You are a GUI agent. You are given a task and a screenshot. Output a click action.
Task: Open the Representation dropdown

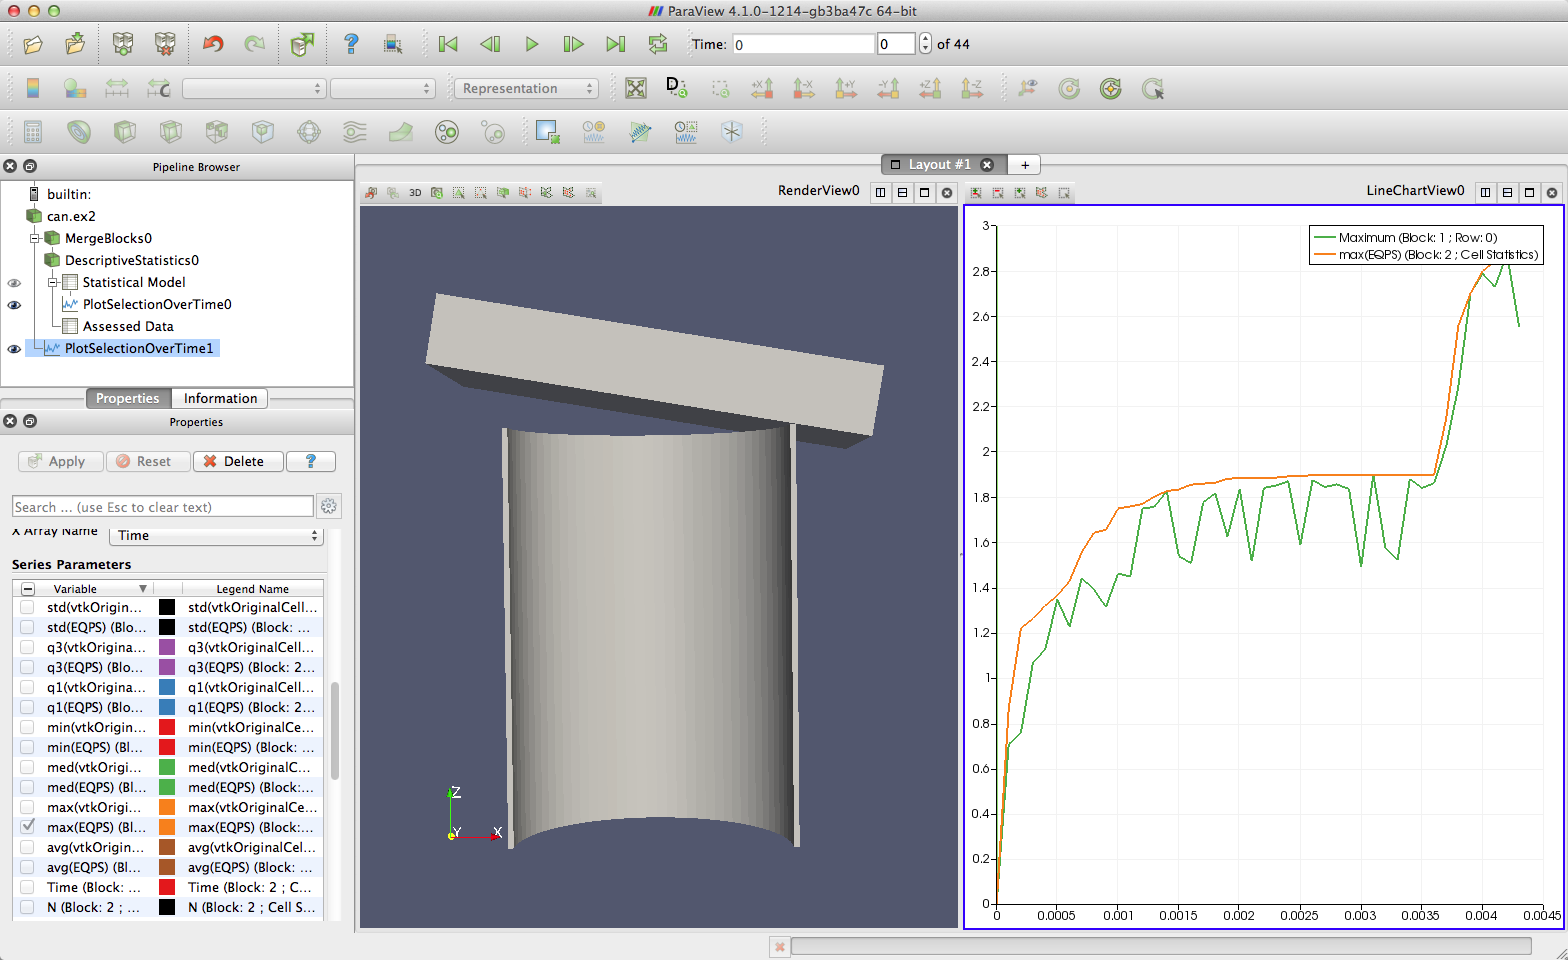click(x=526, y=88)
